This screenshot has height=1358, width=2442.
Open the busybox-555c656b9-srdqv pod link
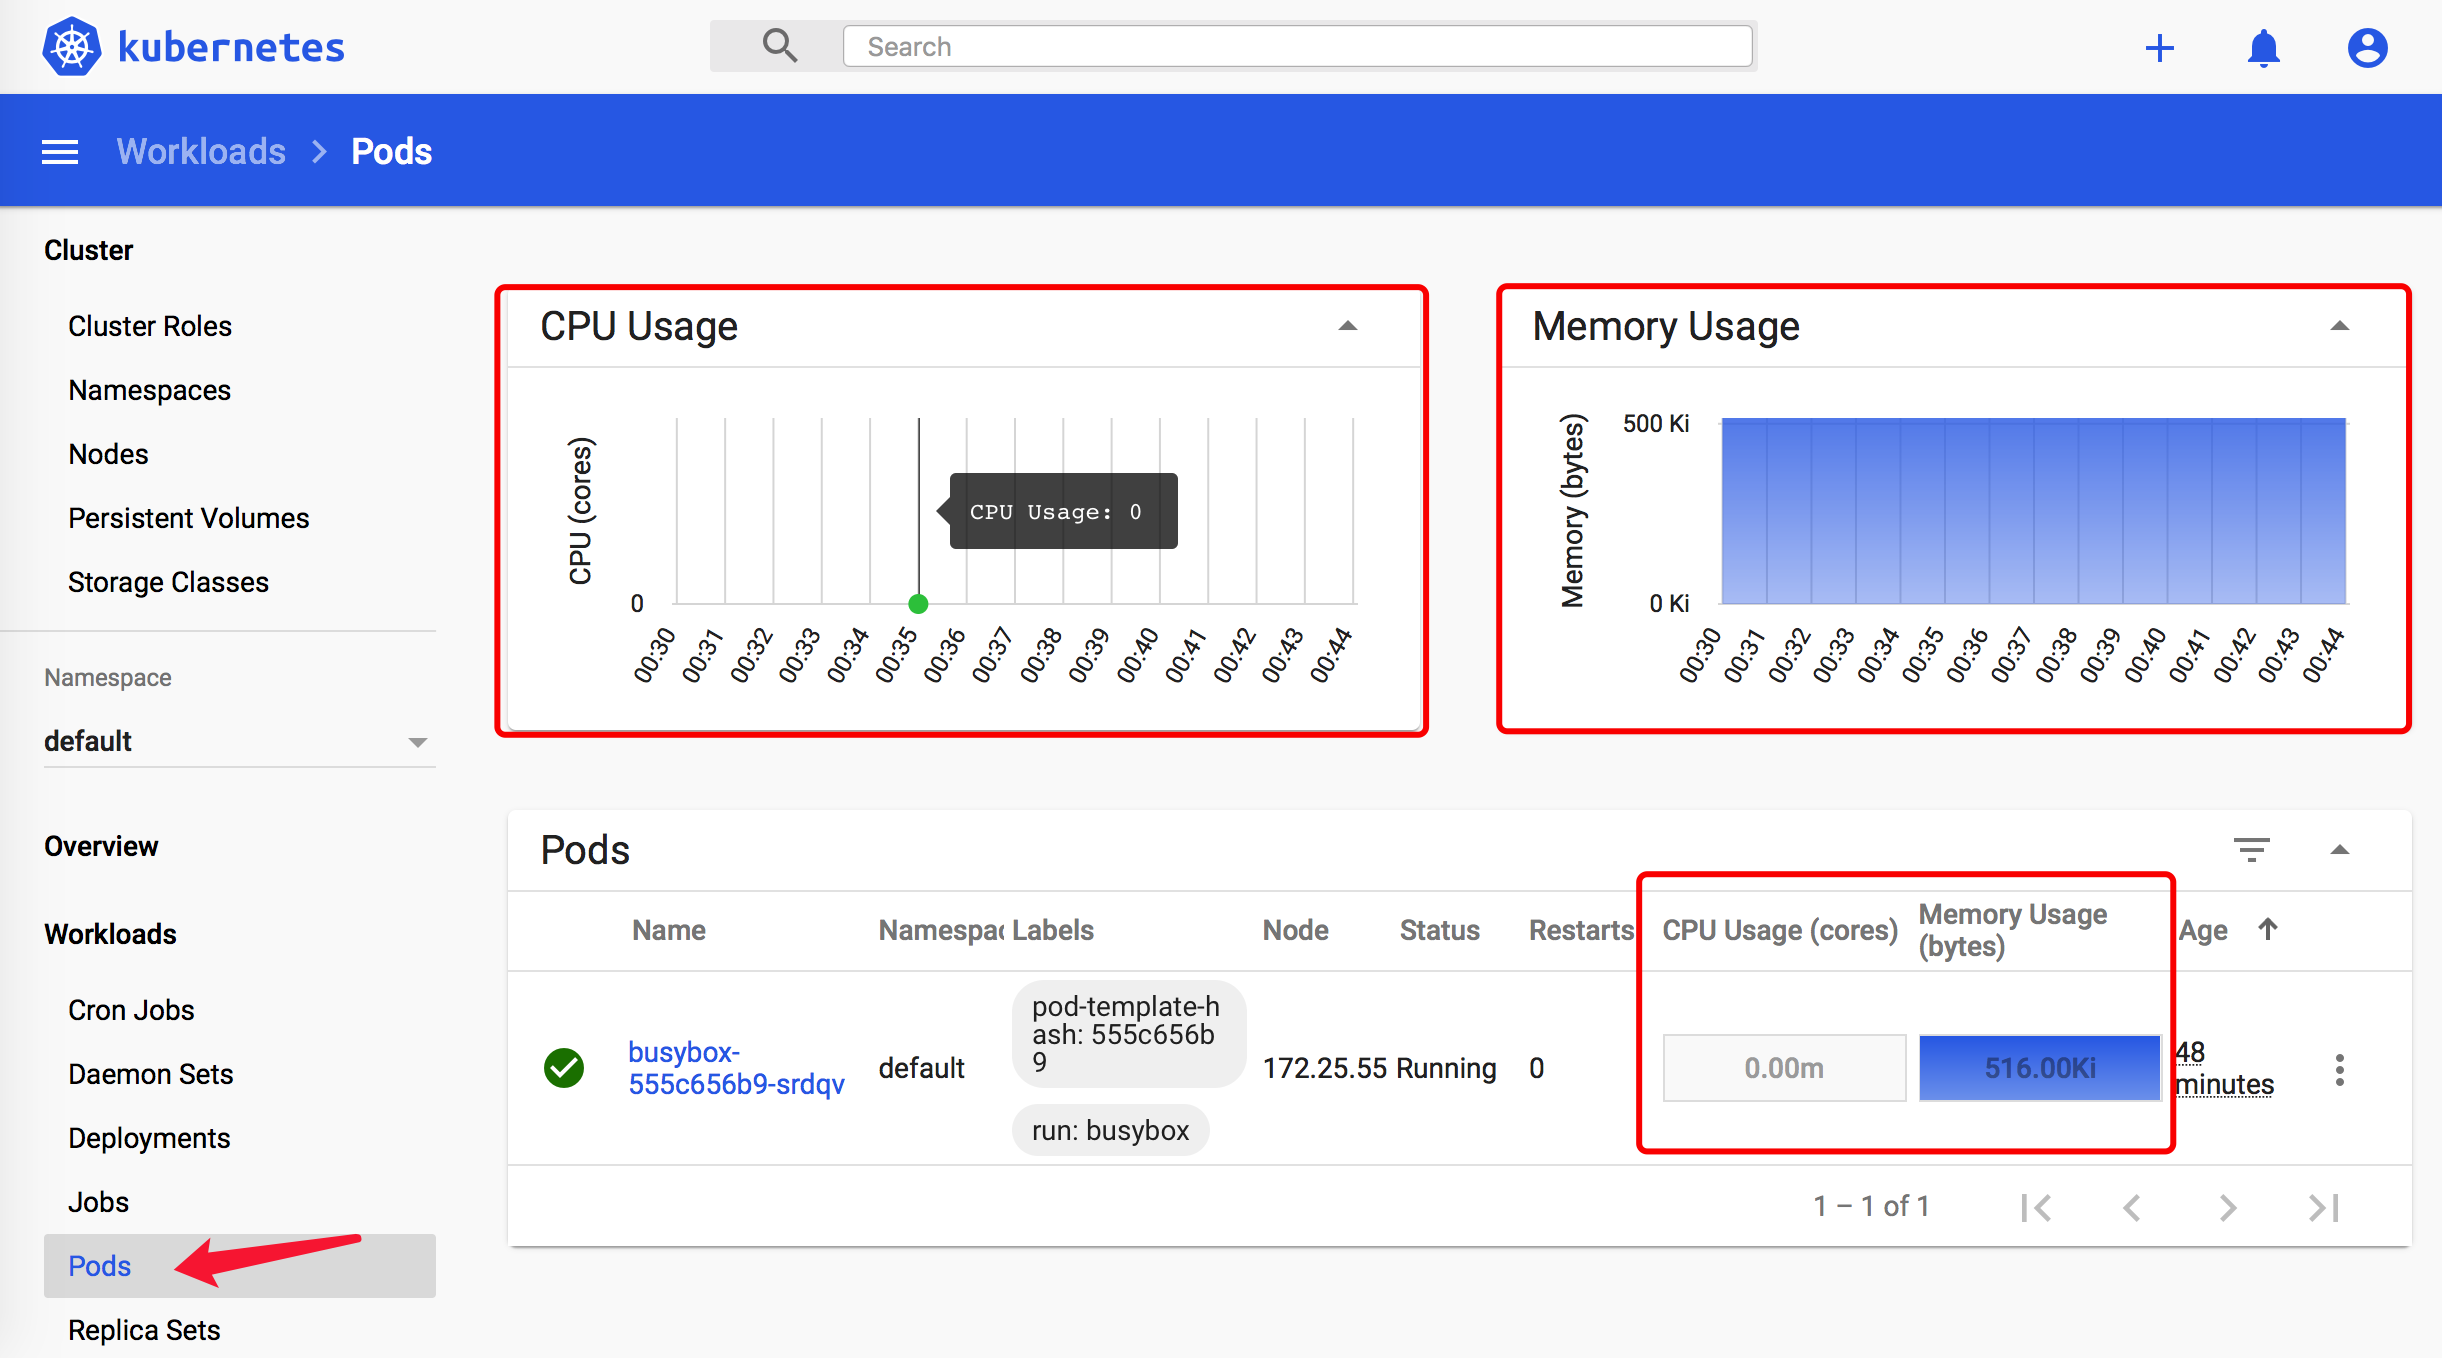[x=735, y=1068]
